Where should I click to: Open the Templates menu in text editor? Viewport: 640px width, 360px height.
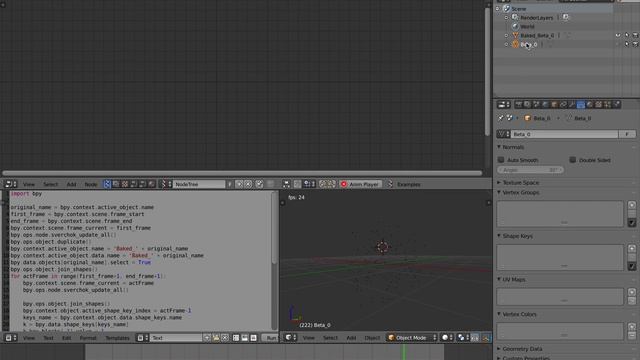tap(117, 338)
